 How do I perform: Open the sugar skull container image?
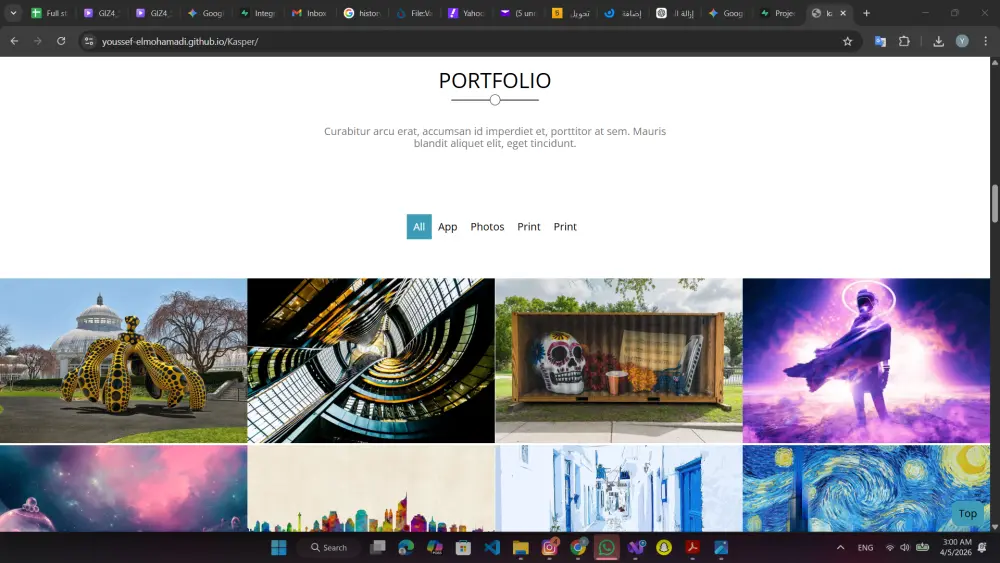(x=619, y=360)
